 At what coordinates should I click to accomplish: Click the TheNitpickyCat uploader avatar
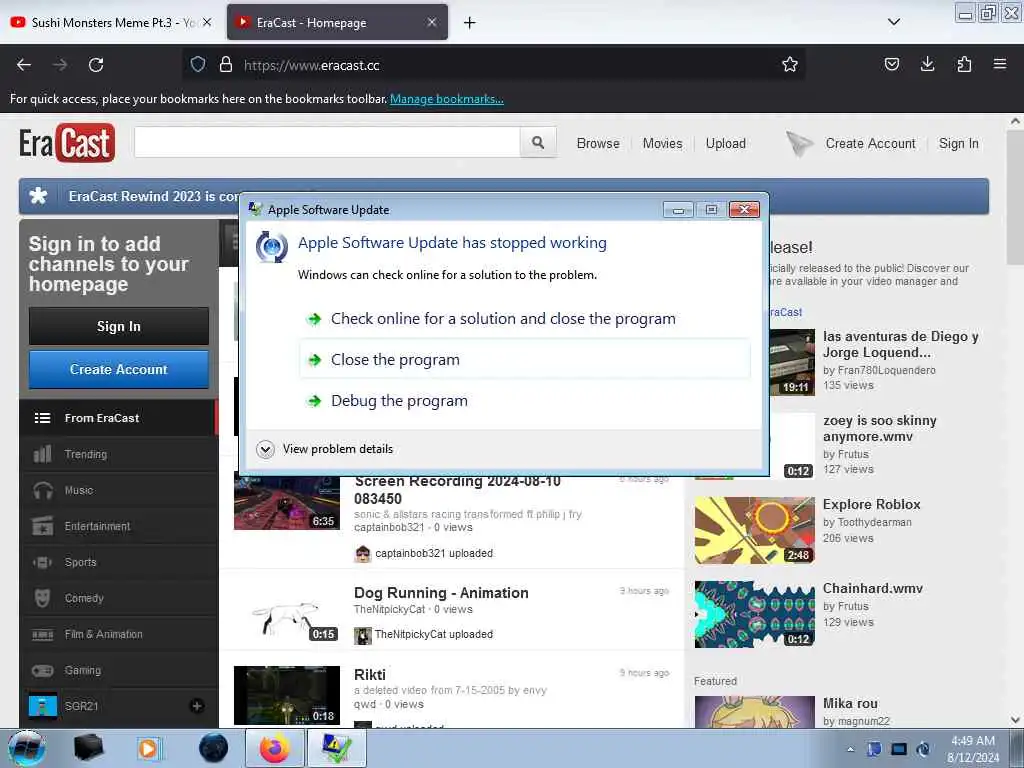tap(362, 635)
